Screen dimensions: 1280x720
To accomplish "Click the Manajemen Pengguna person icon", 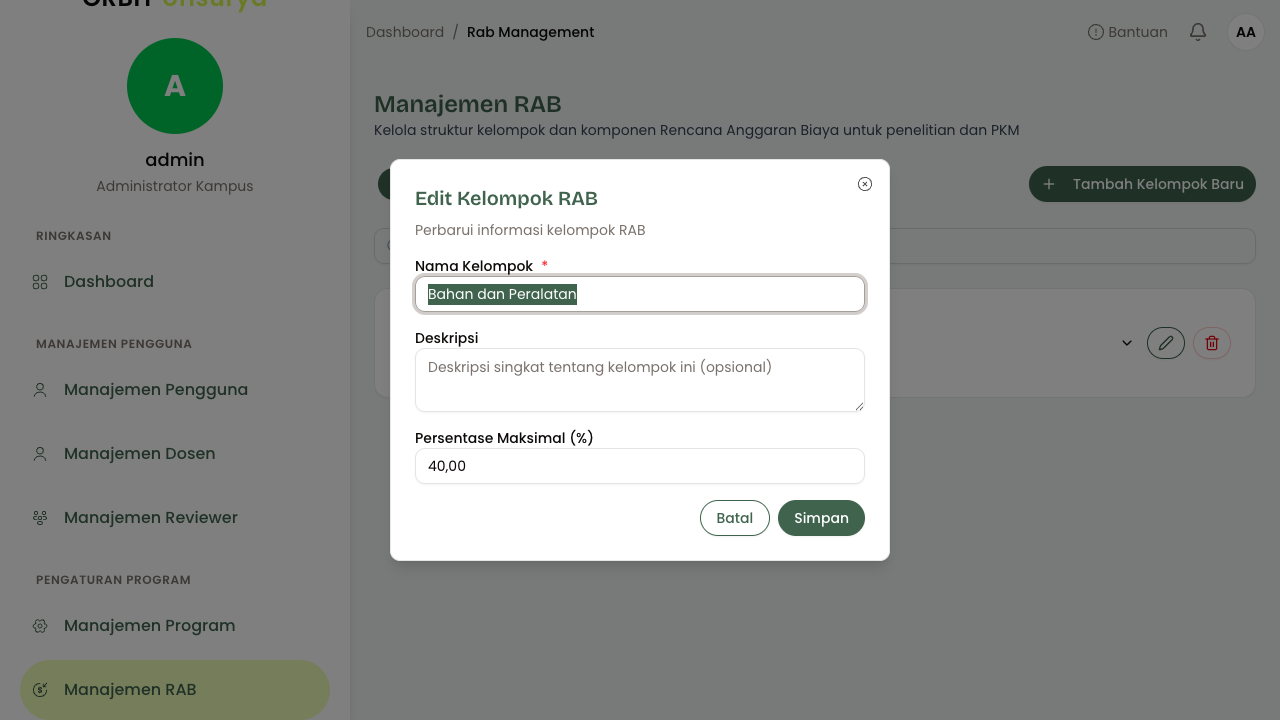I will point(40,390).
